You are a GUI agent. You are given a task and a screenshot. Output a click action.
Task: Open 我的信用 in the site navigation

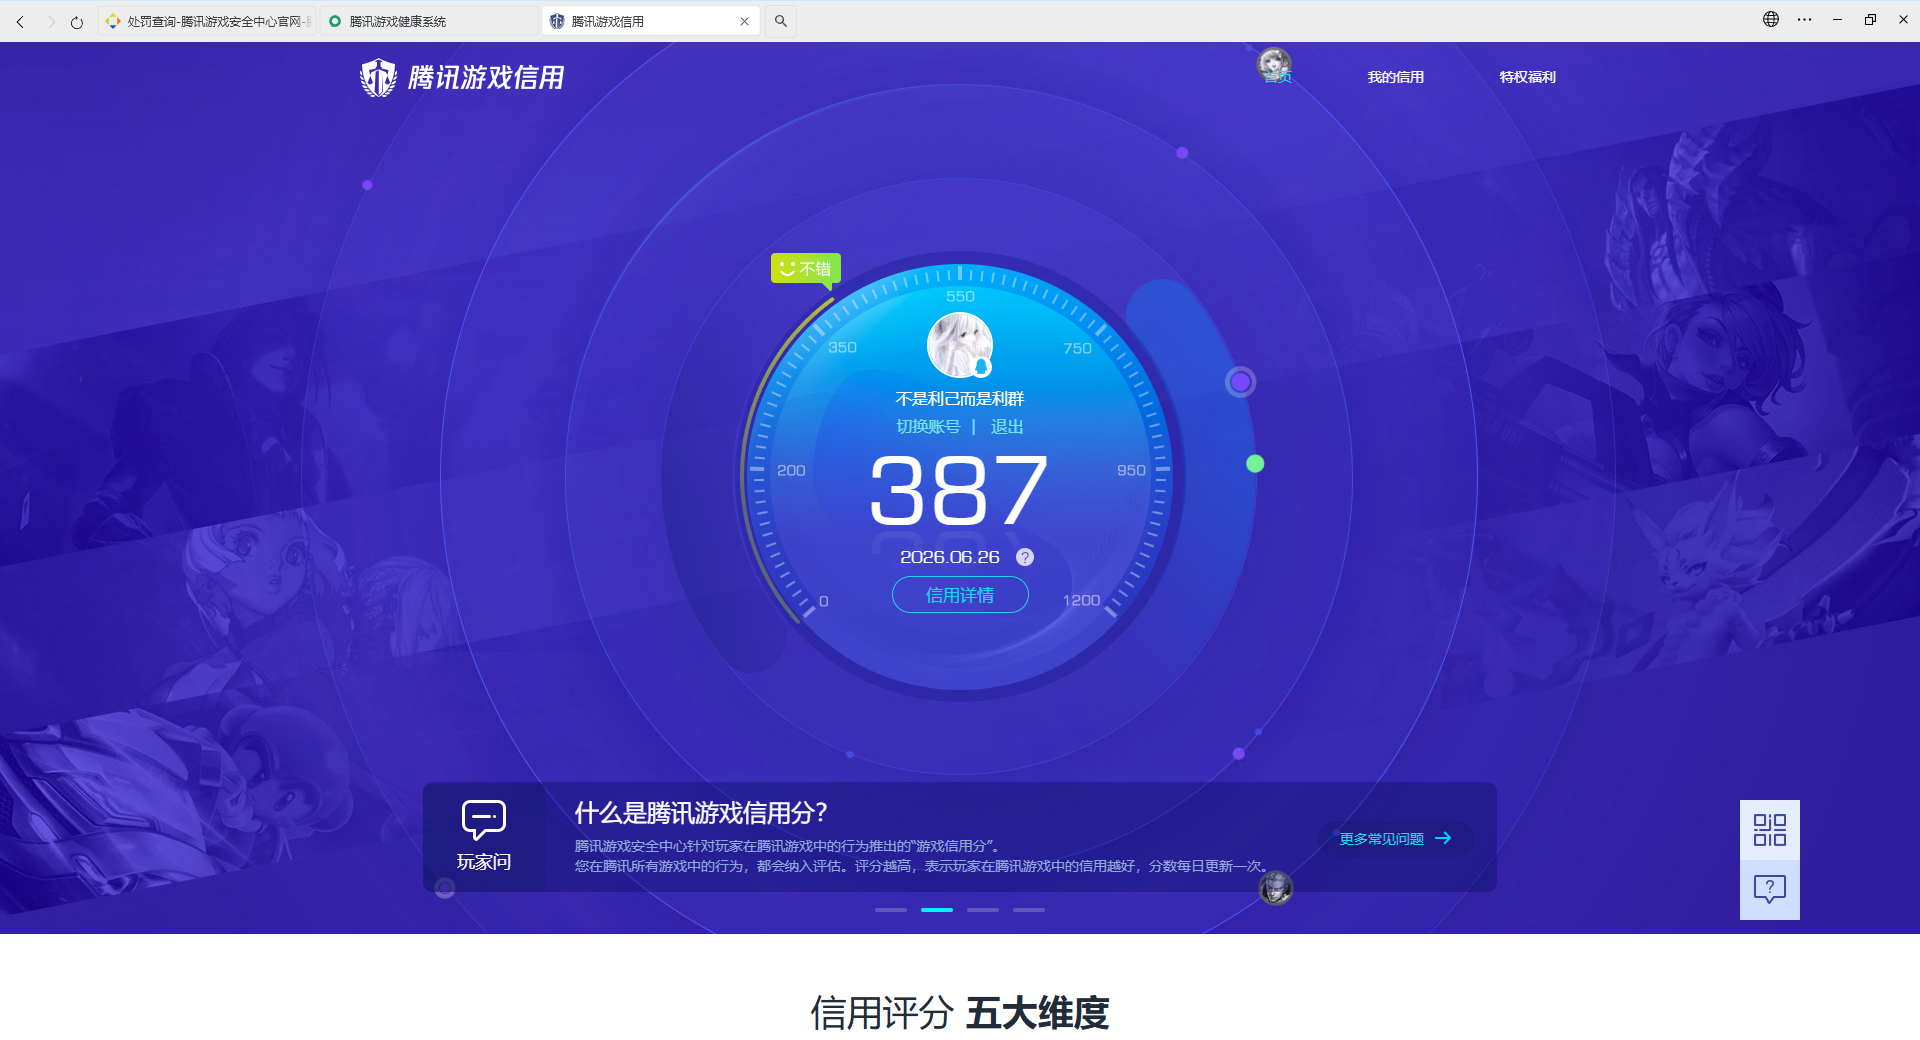1396,77
